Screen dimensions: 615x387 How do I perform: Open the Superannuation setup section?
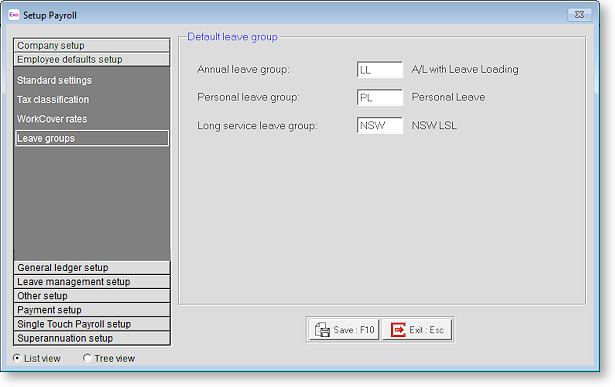92,338
